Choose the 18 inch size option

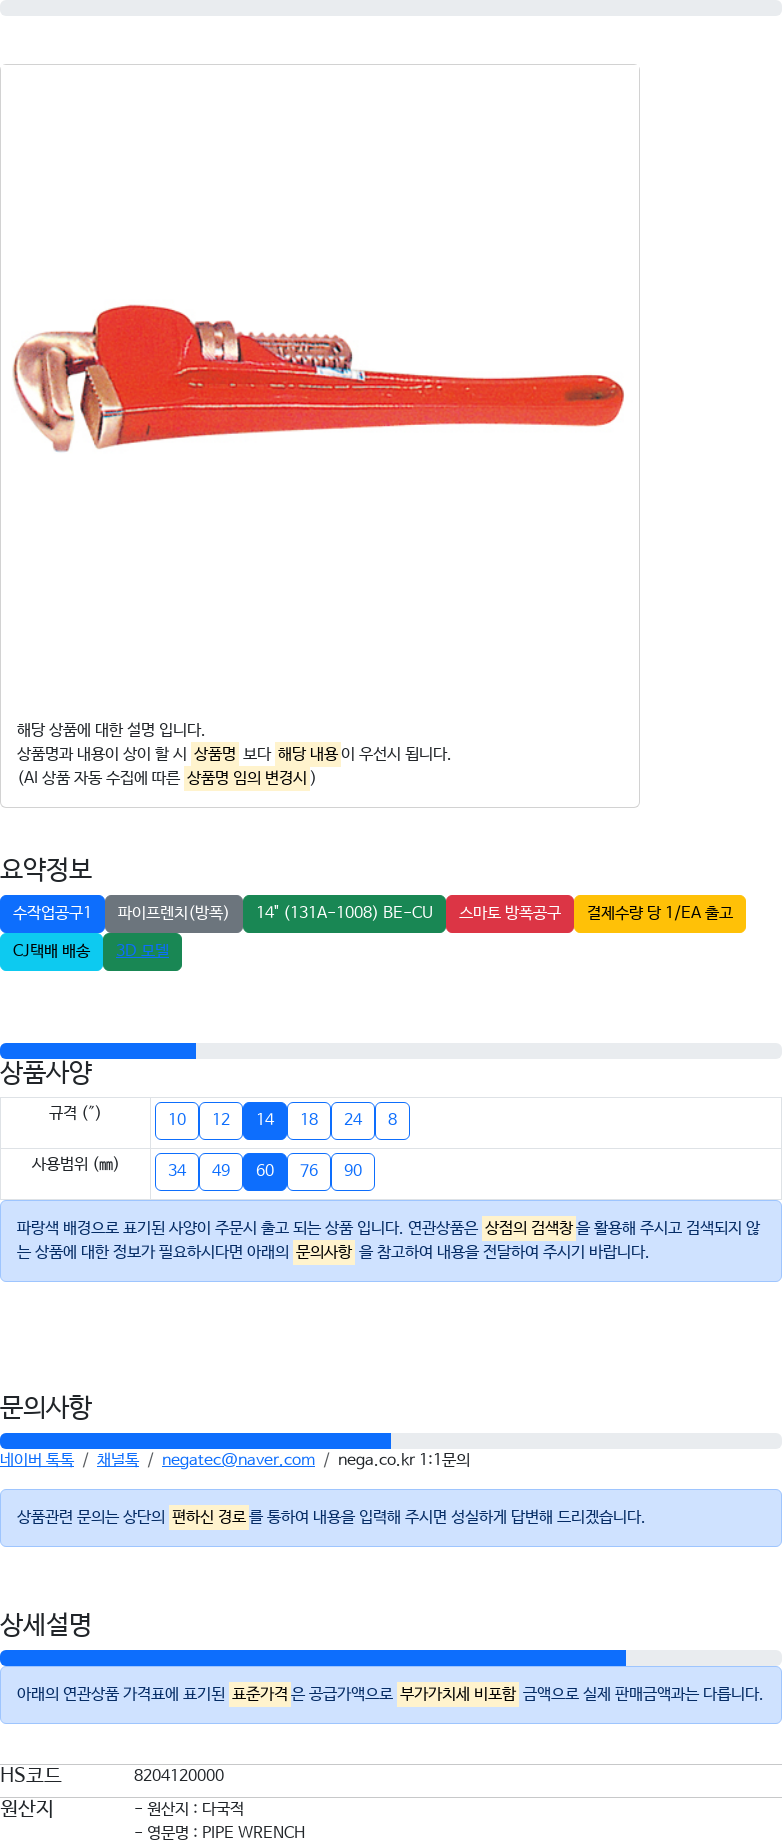pyautogui.click(x=309, y=1120)
